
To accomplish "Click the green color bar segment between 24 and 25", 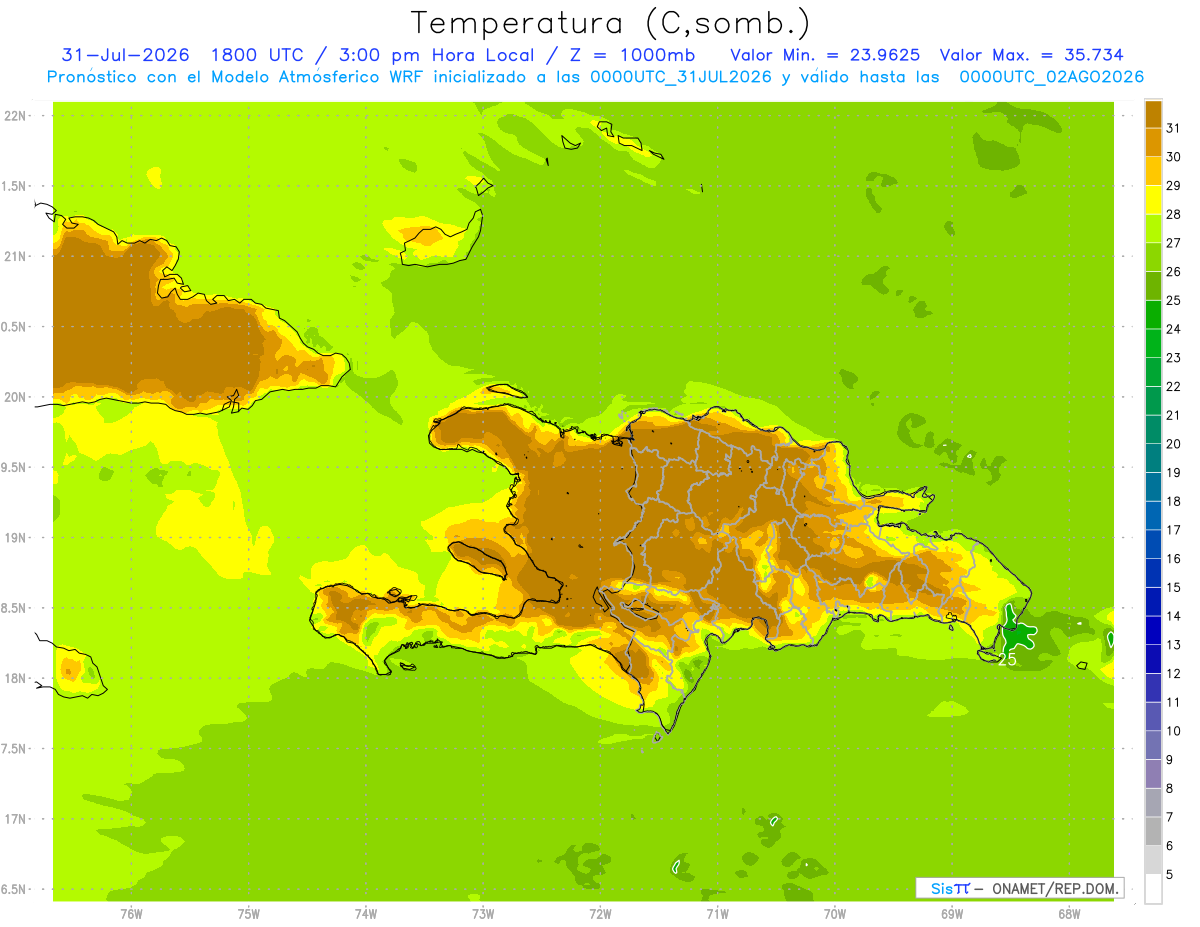I will pyautogui.click(x=1153, y=314).
